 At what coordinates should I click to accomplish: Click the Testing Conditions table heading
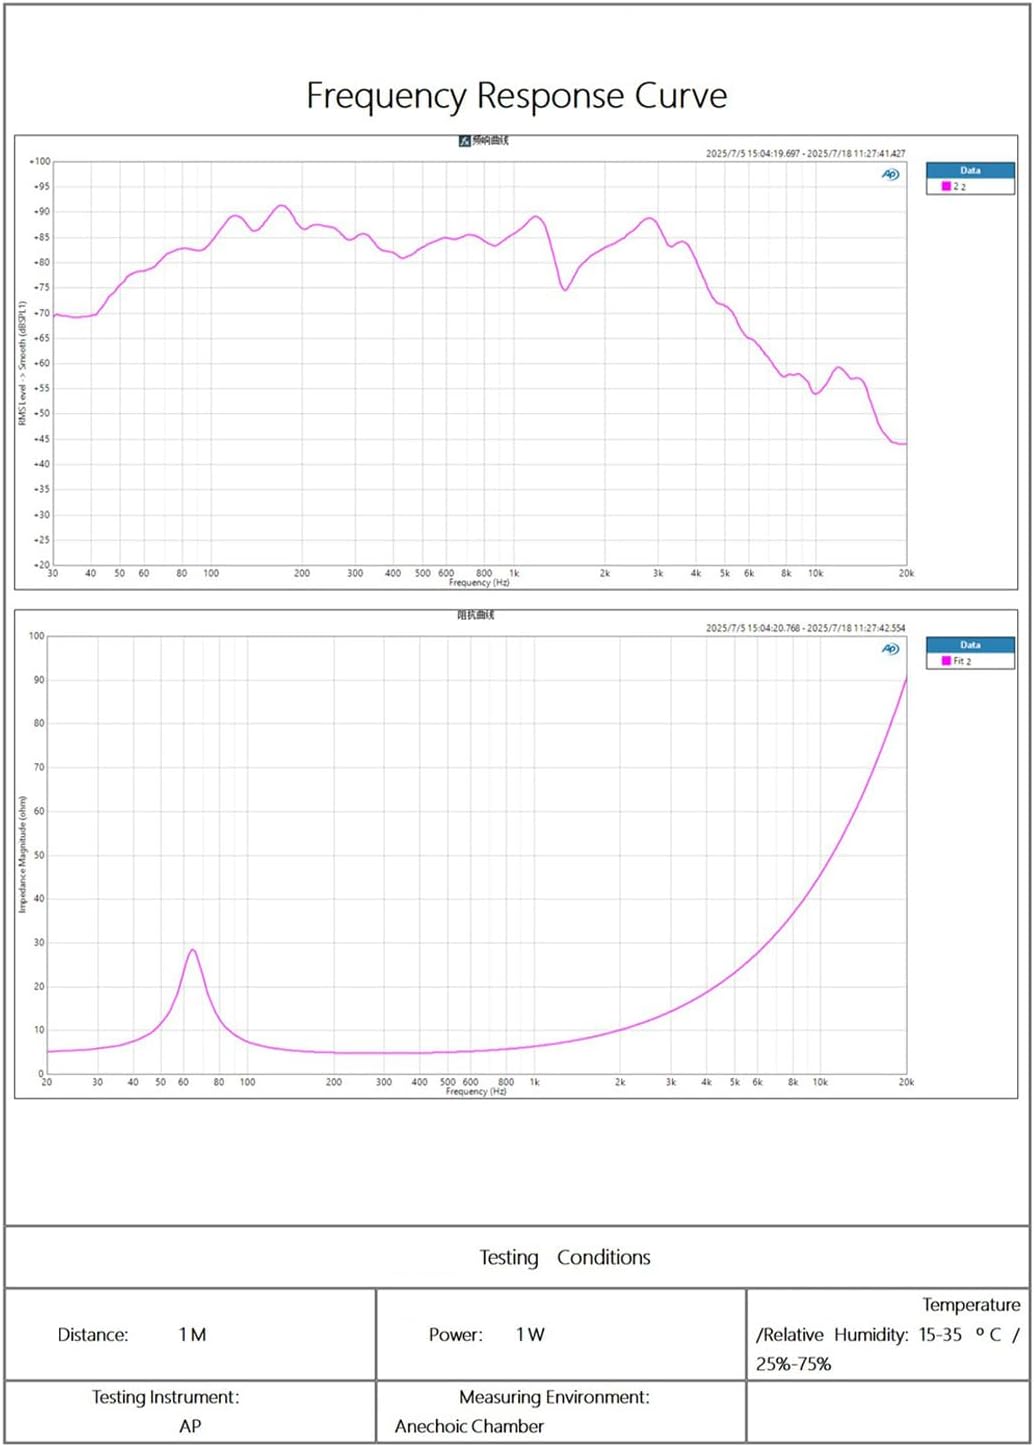[x=564, y=1257]
